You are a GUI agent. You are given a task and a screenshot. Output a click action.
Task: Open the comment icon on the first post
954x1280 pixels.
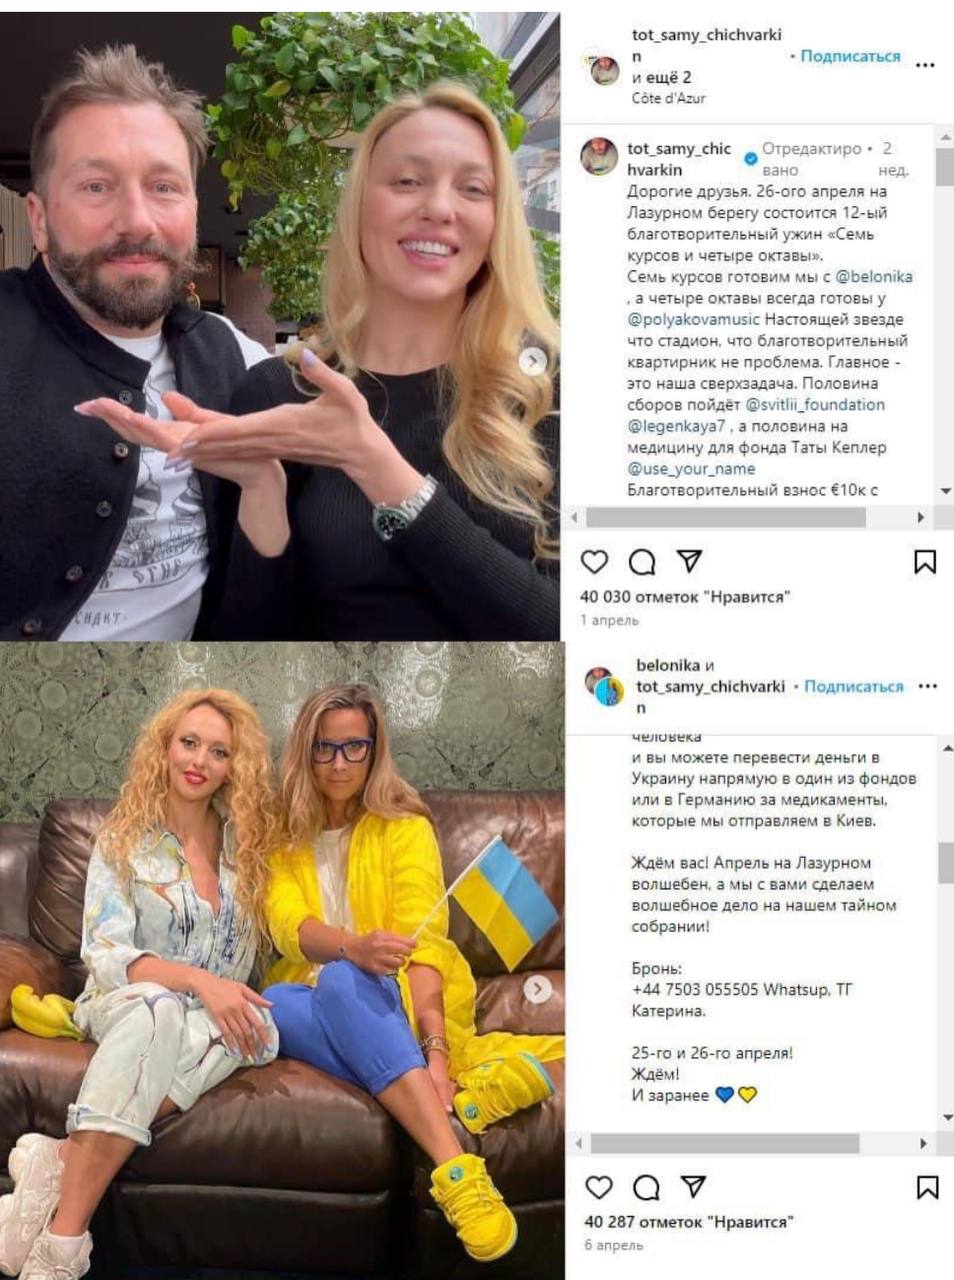642,562
